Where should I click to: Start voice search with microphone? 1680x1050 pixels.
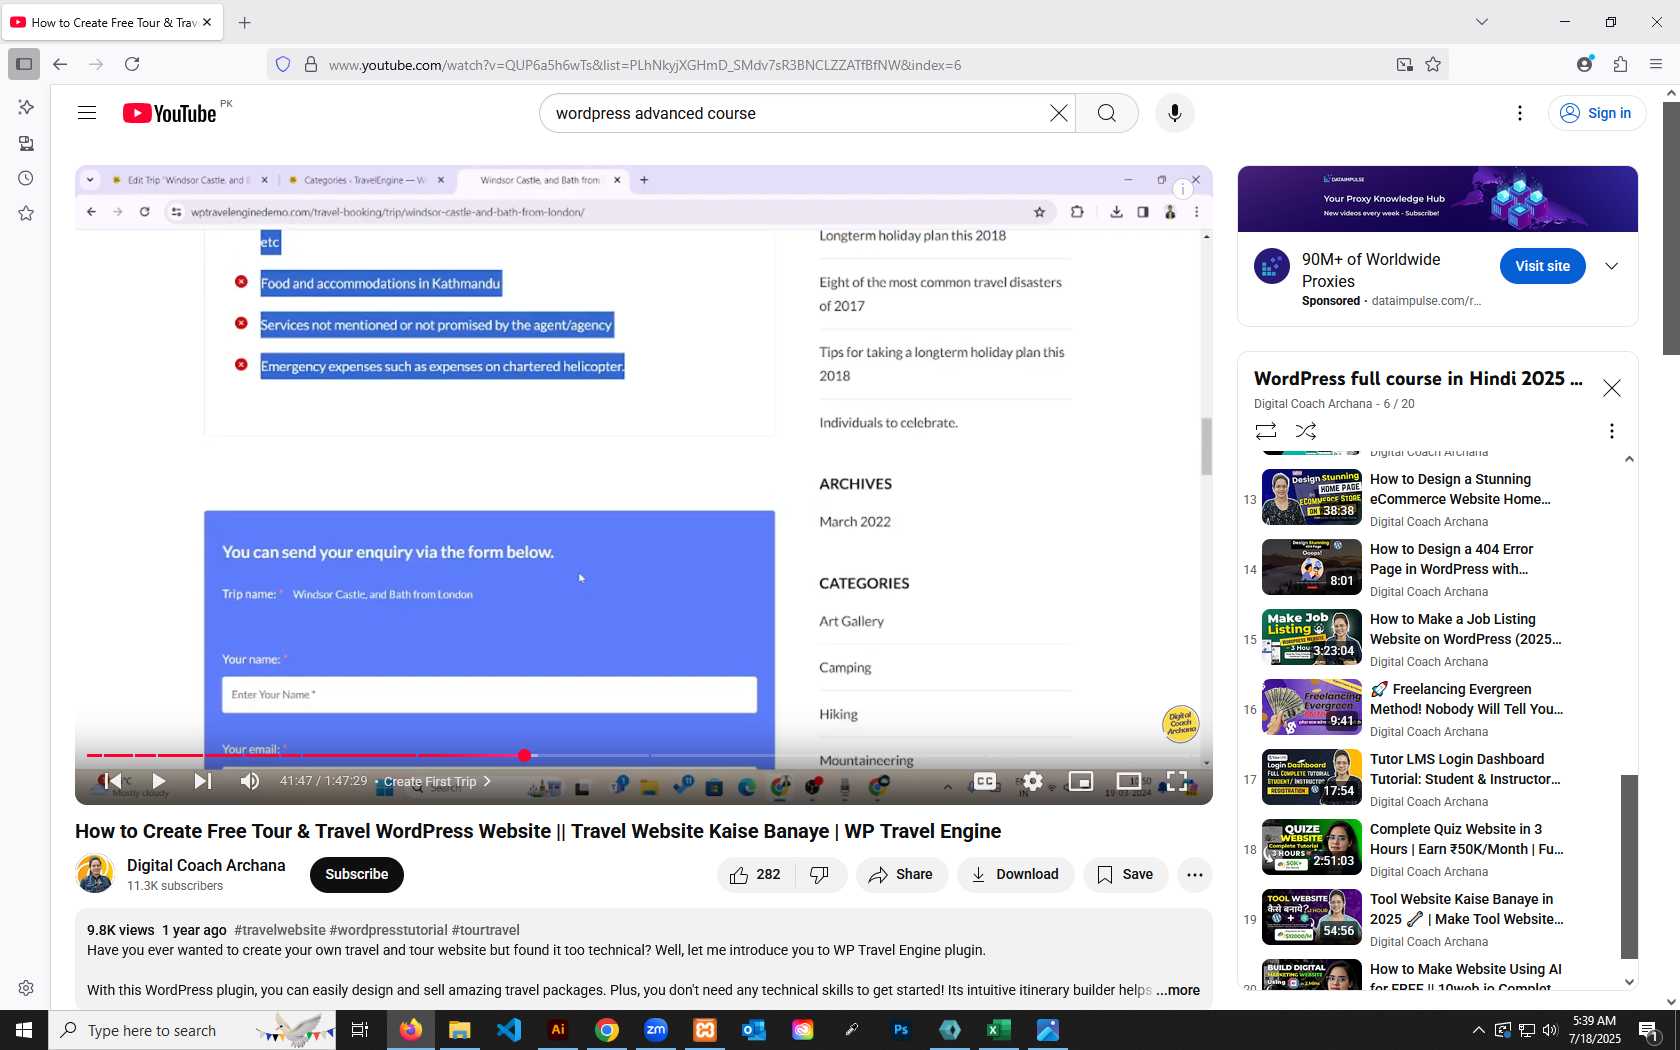point(1174,113)
